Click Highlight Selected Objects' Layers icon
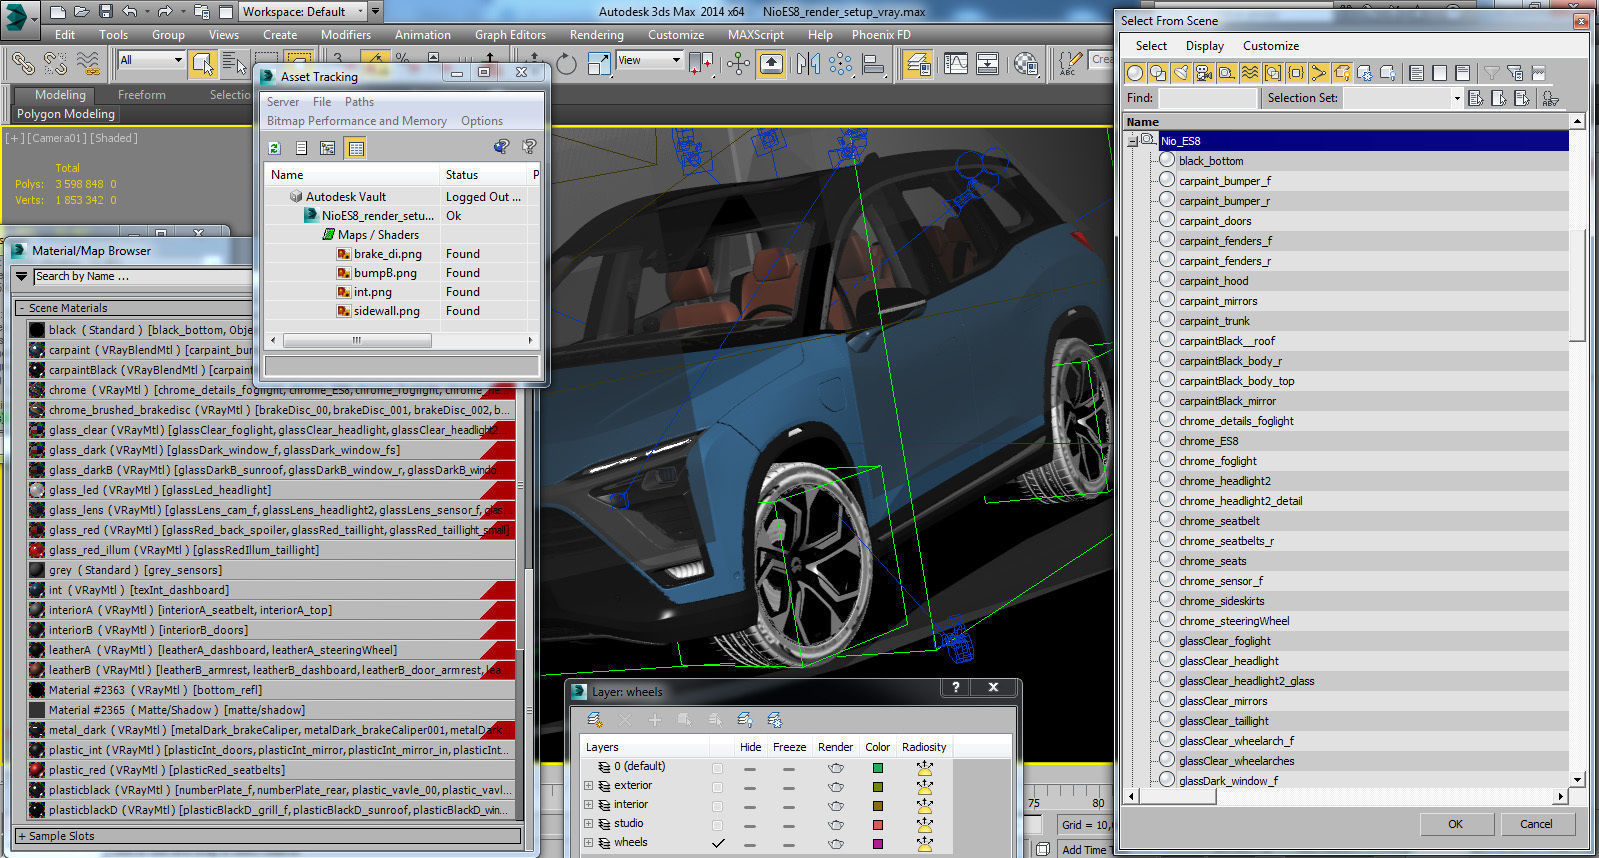The width and height of the screenshot is (1599, 858). point(715,719)
